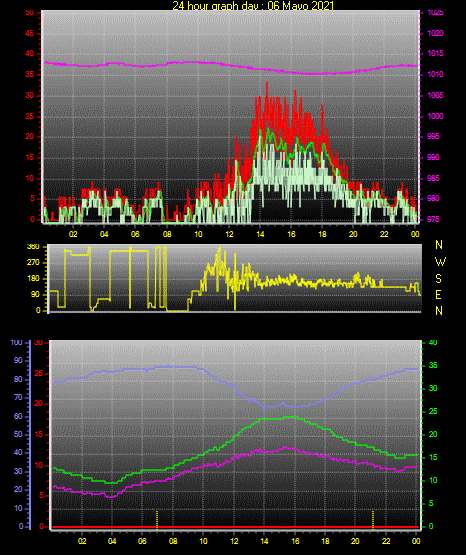
Task: Click the magenta 1005 pressure label
Action: [435, 95]
